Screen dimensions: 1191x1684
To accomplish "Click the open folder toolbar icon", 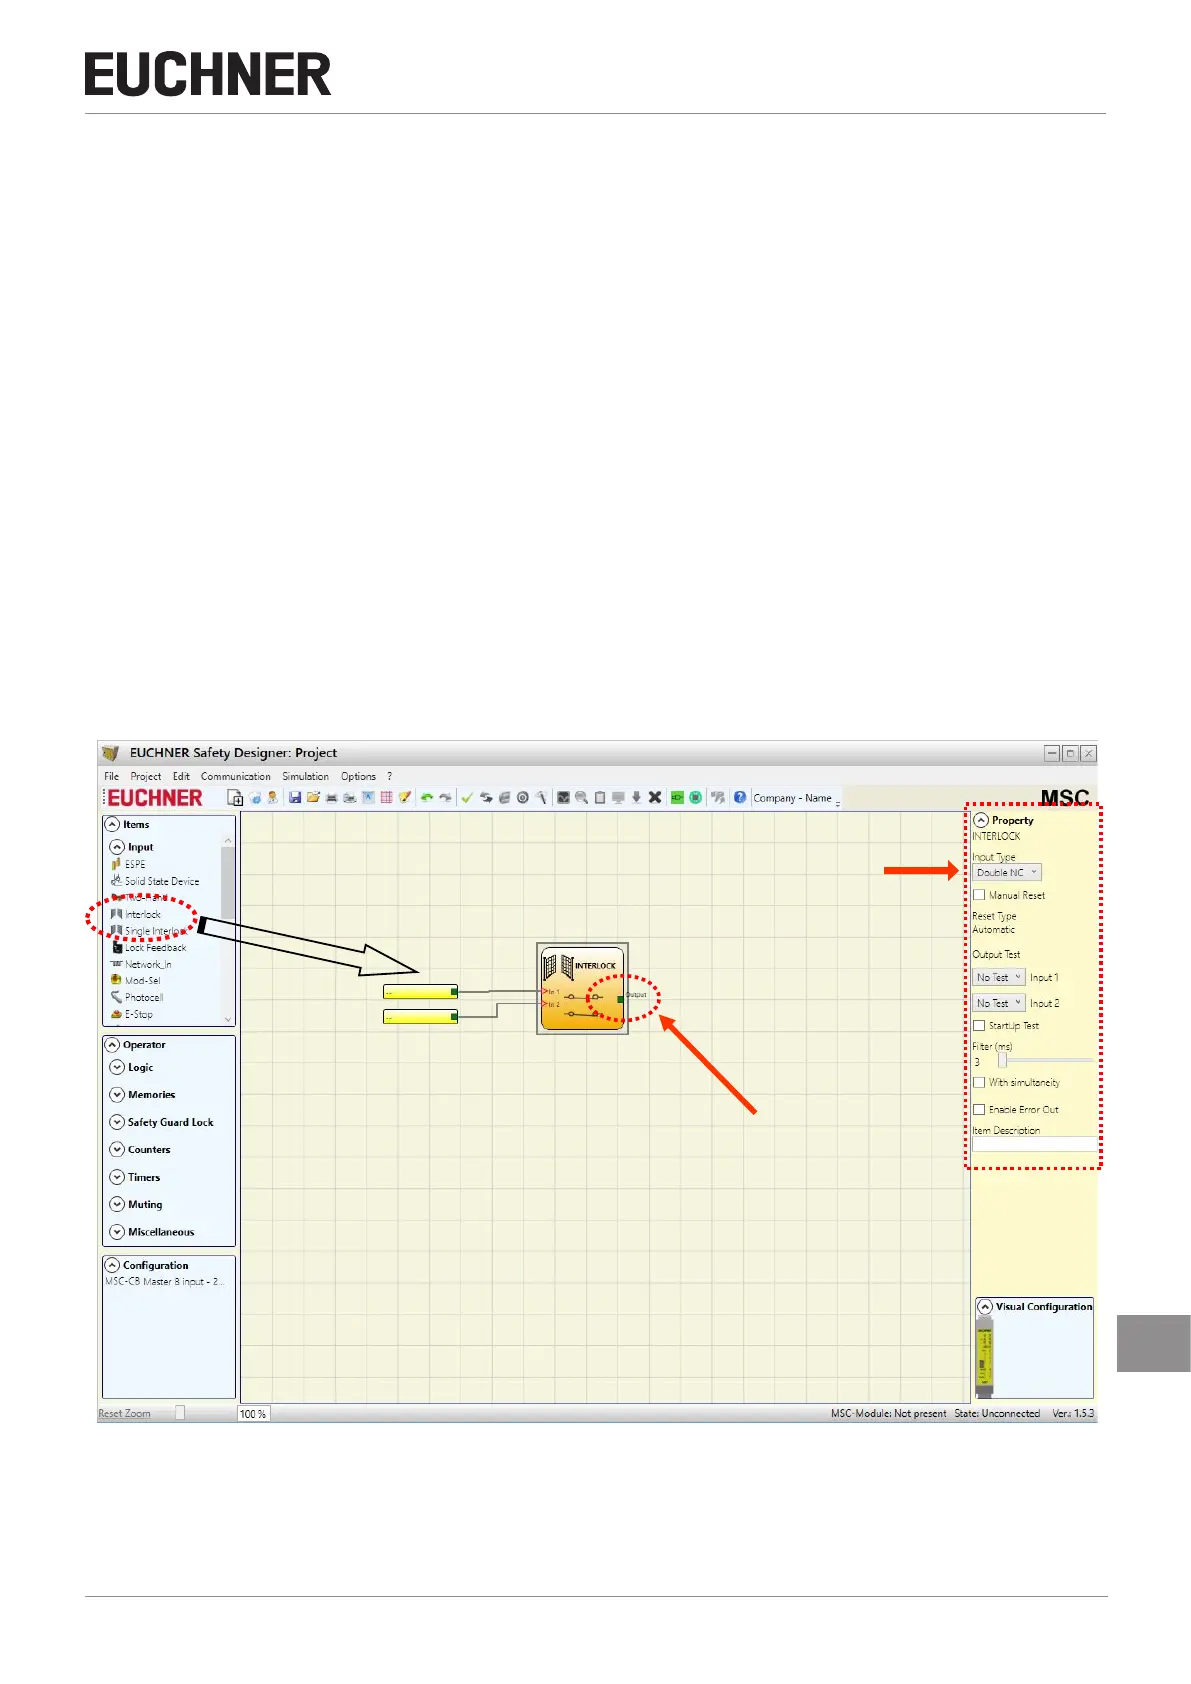I will pyautogui.click(x=313, y=797).
